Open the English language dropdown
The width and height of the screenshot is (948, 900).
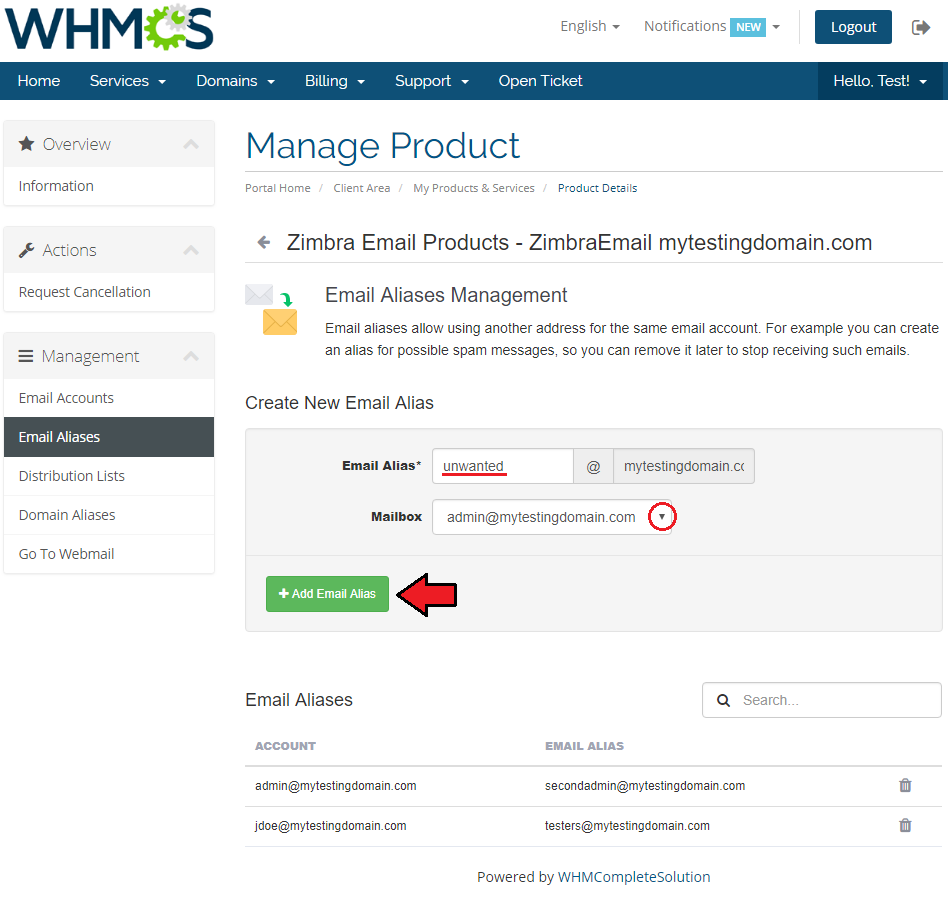click(589, 27)
